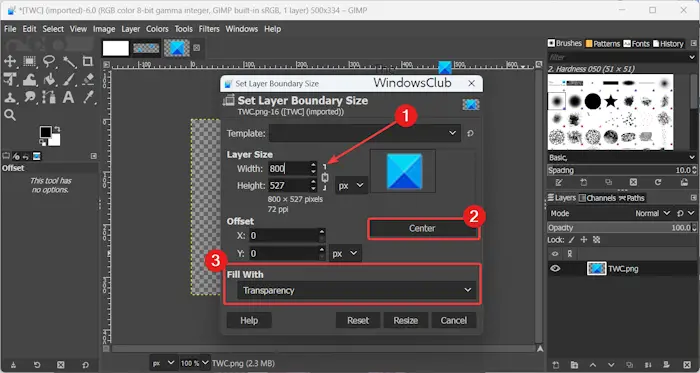Open the Template dropdown

point(364,133)
